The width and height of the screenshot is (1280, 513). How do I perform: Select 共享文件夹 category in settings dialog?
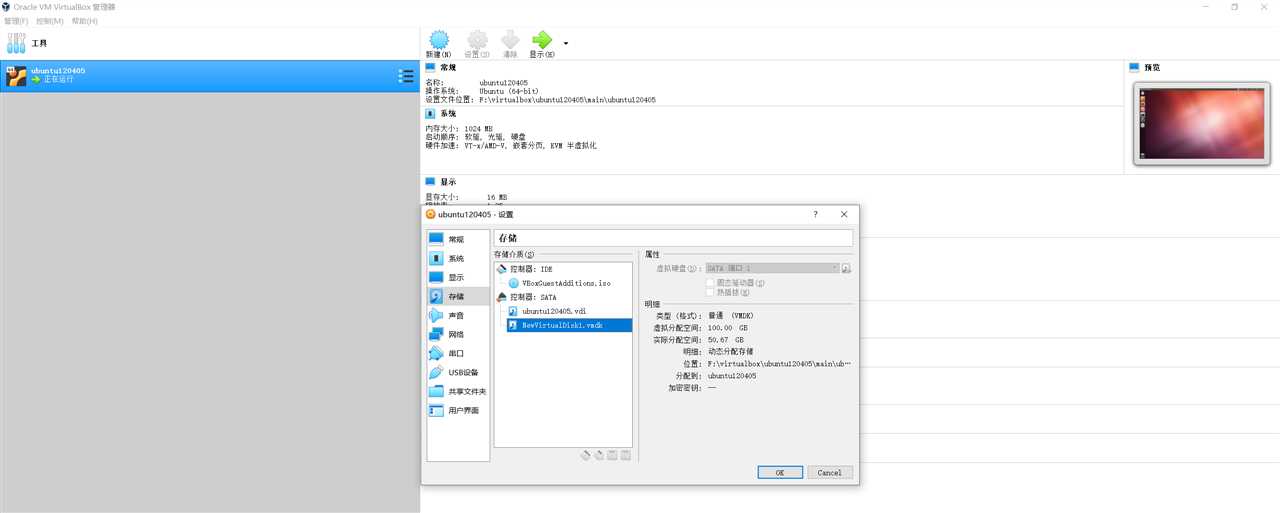click(457, 391)
